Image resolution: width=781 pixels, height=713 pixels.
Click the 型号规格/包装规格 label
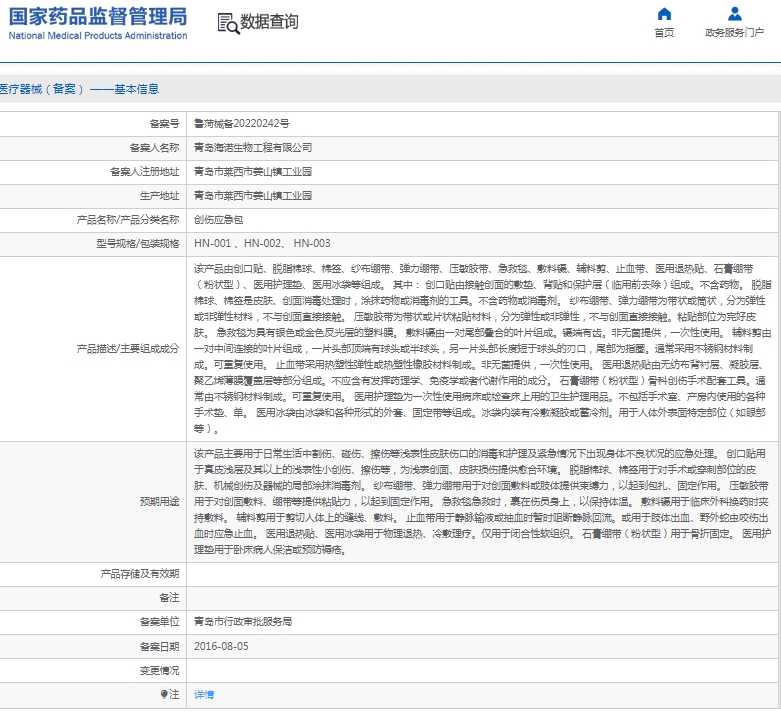click(x=137, y=243)
